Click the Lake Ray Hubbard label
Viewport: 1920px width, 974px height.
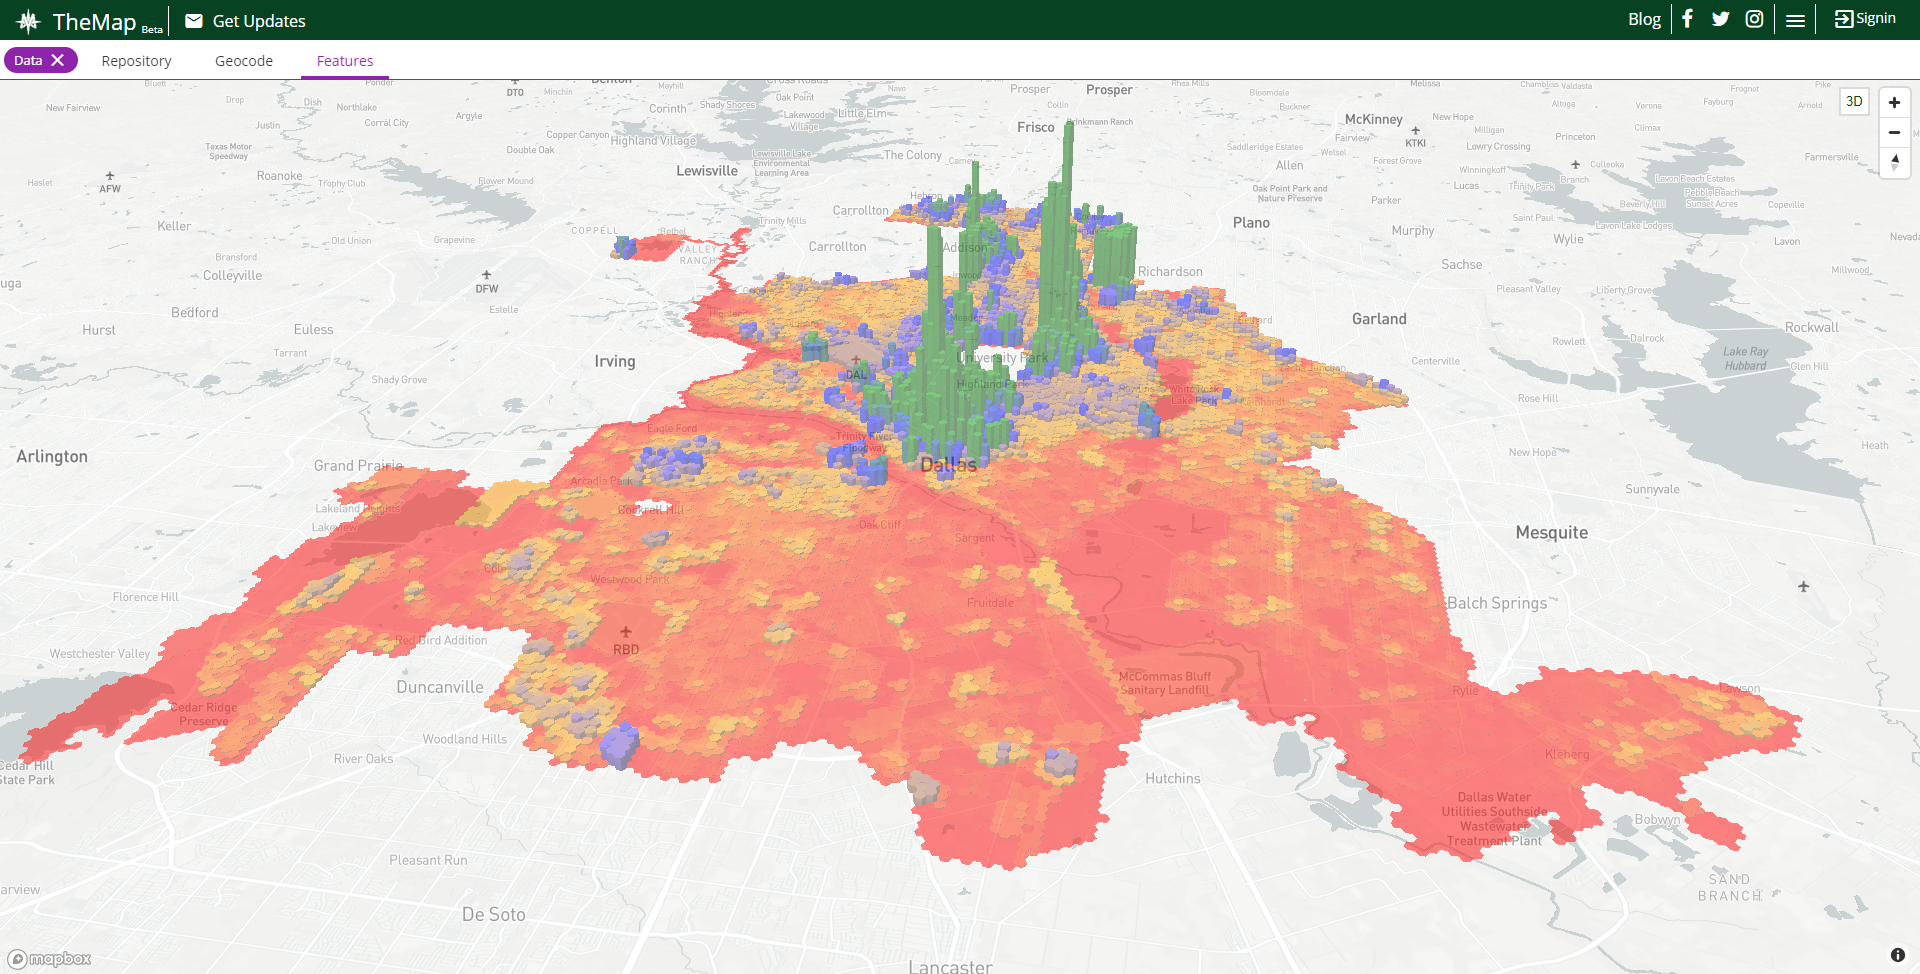click(x=1745, y=358)
